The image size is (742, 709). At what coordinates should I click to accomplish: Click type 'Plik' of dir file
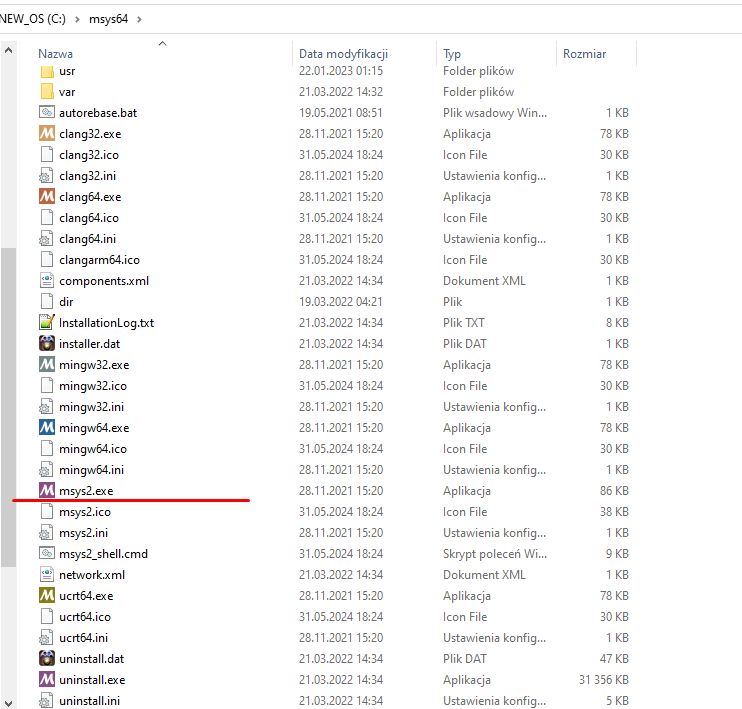452,302
